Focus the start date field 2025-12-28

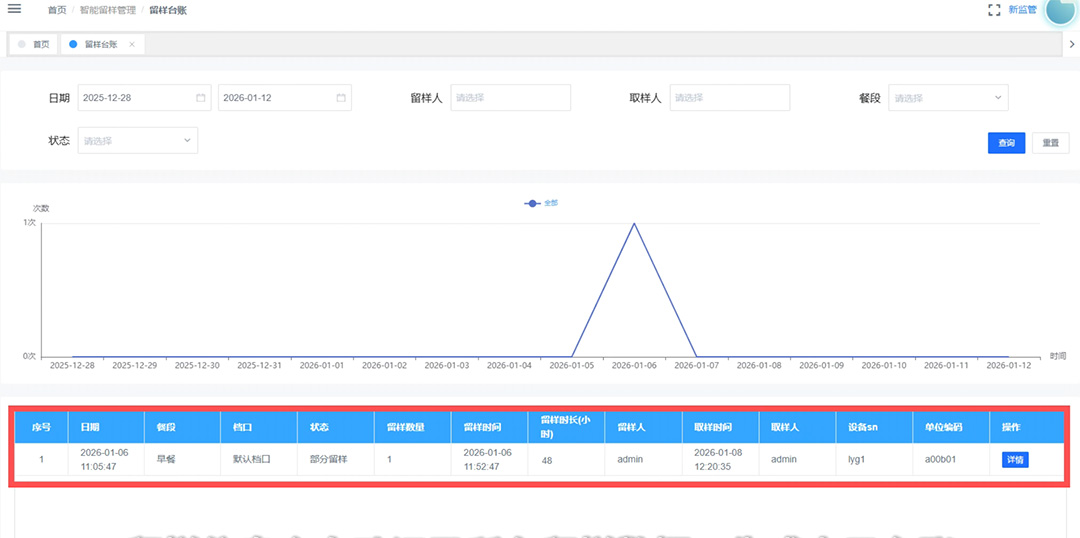(143, 98)
